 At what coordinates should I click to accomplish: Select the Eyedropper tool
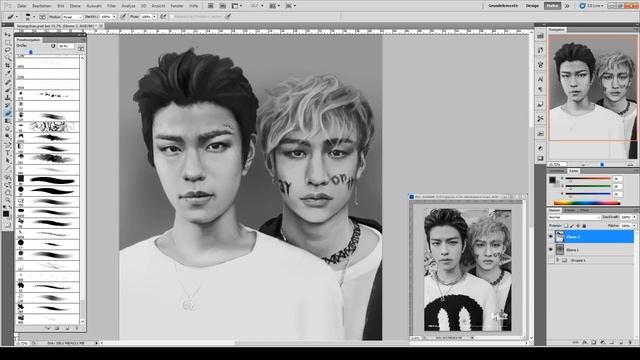tap(8, 73)
